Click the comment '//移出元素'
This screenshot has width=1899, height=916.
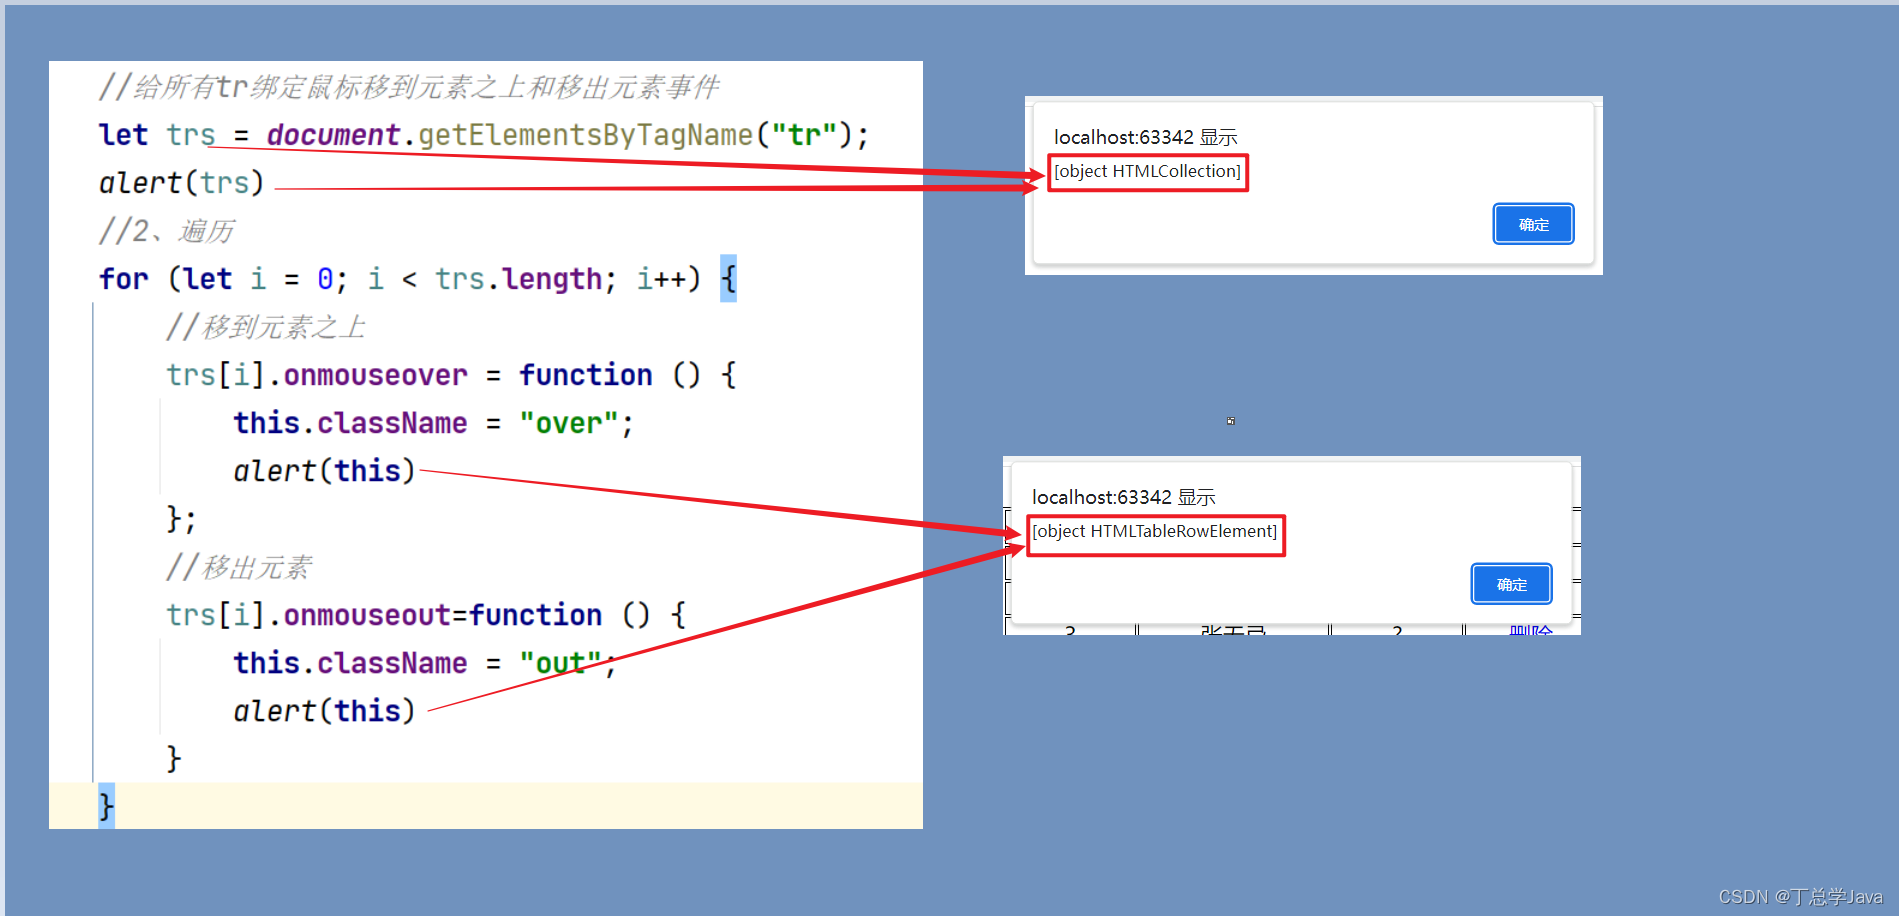[238, 567]
